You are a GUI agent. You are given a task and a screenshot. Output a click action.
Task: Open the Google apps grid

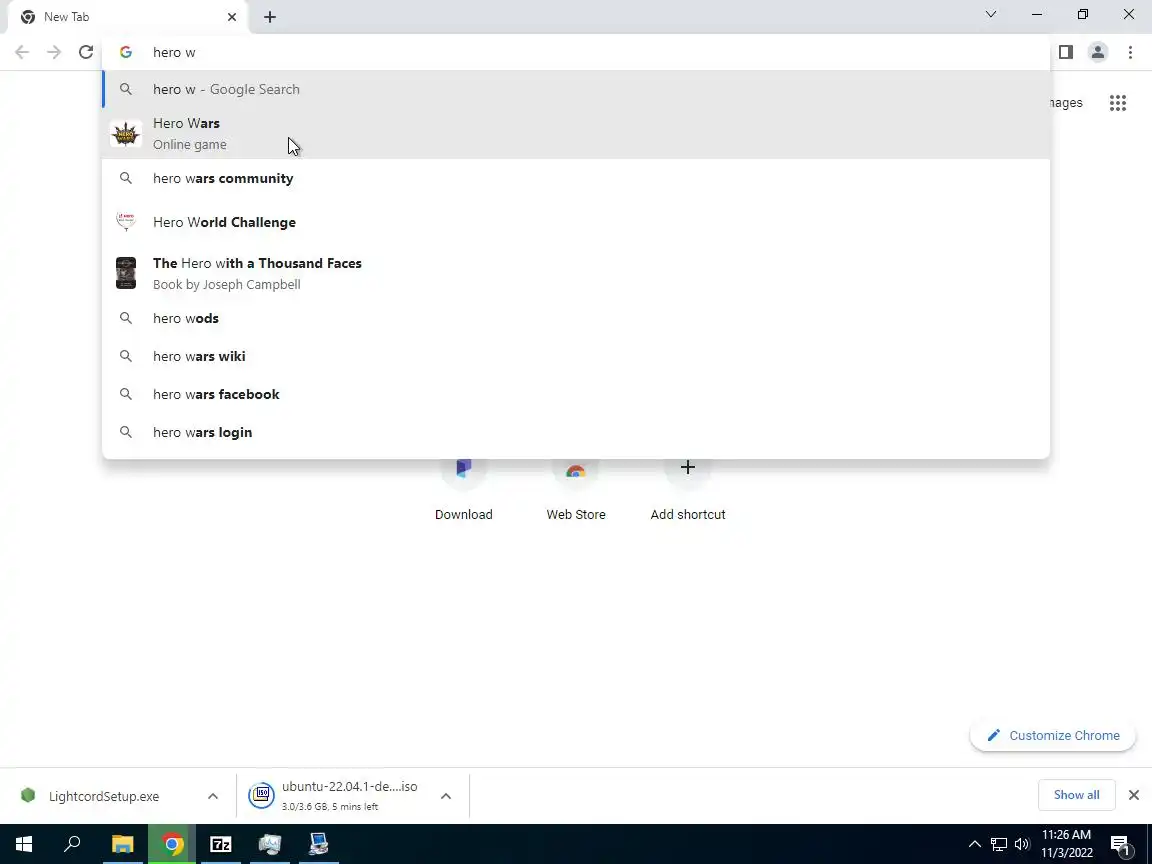click(1117, 103)
